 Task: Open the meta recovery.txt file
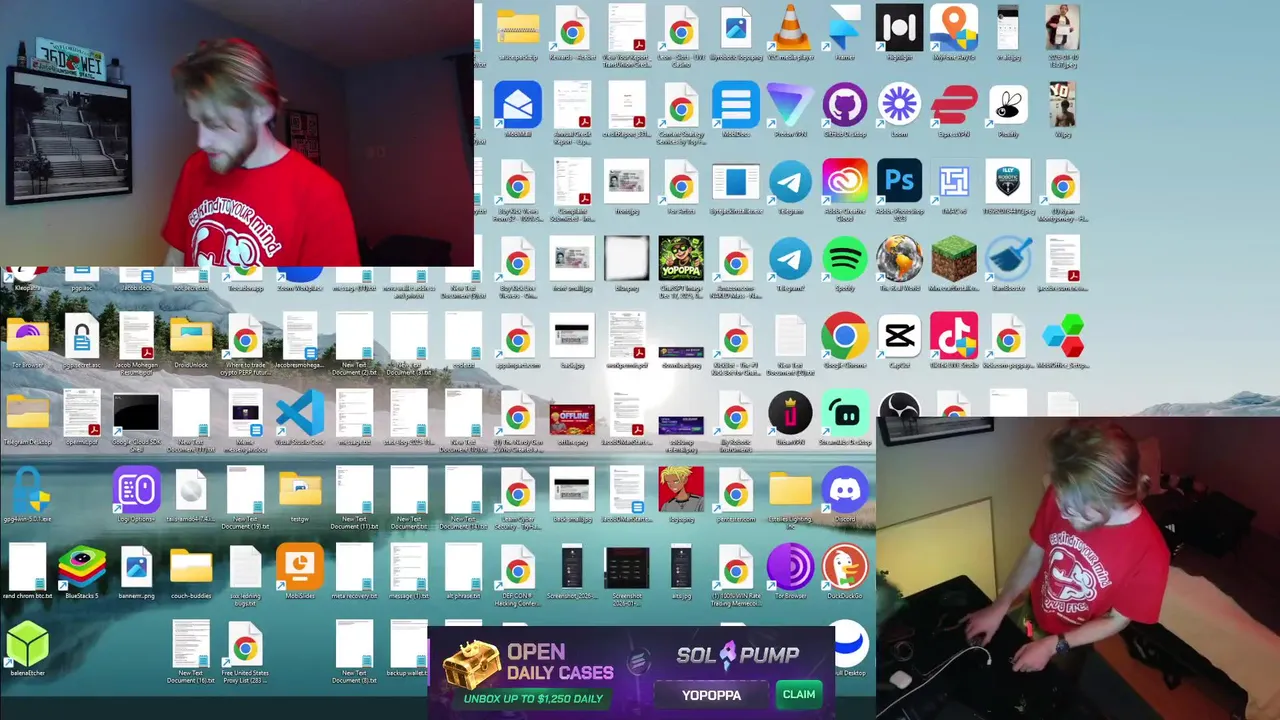tap(354, 567)
